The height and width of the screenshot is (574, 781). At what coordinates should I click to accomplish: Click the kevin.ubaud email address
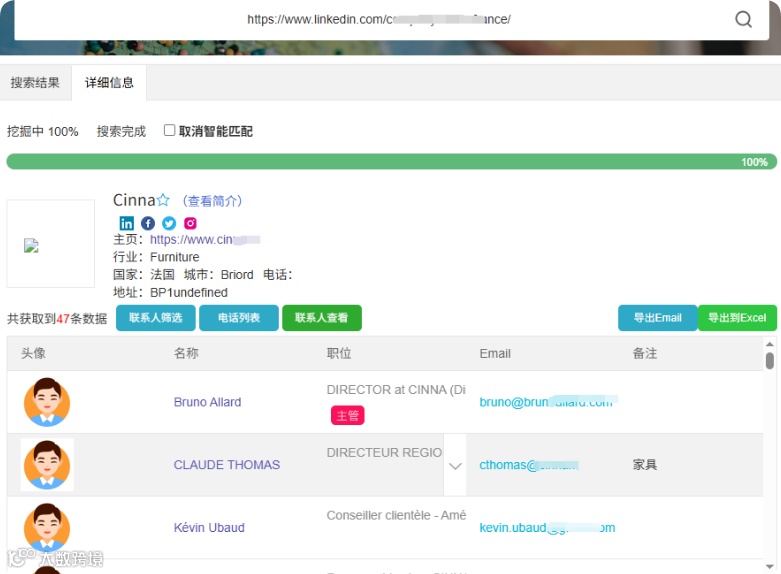pyautogui.click(x=547, y=528)
